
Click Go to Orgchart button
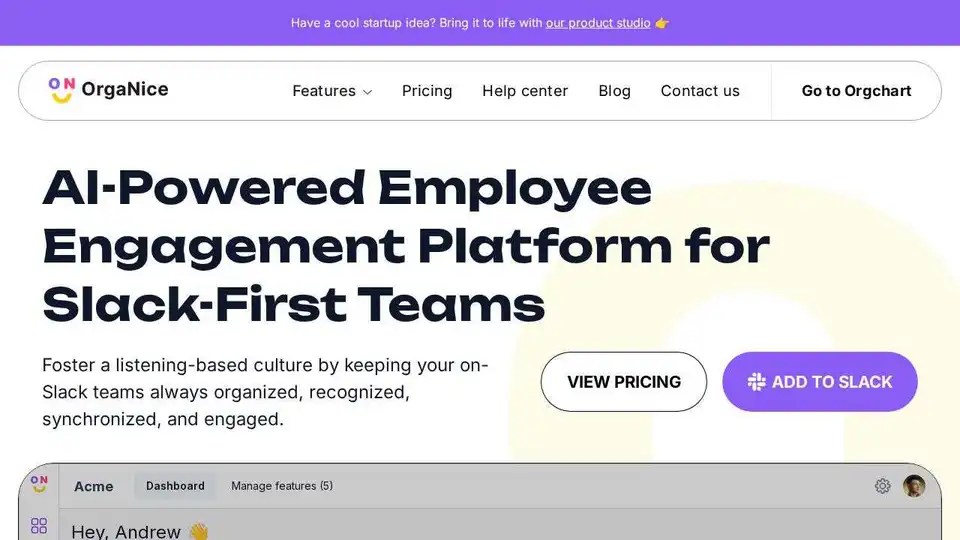(x=856, y=91)
